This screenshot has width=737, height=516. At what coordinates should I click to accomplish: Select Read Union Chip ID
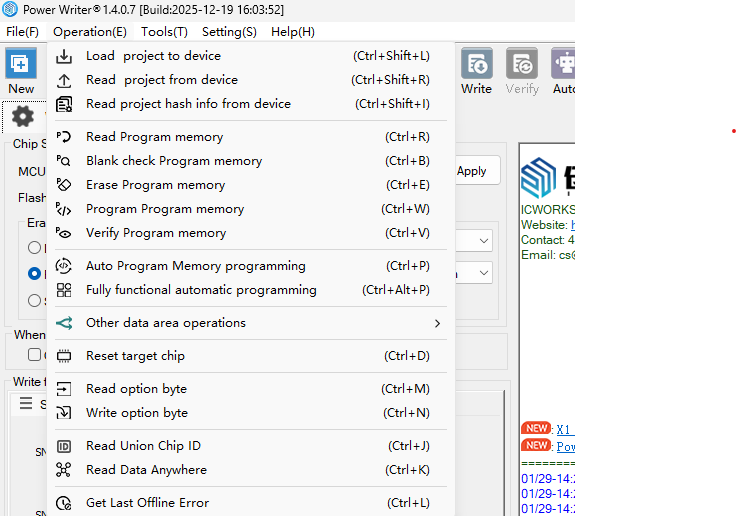pyautogui.click(x=143, y=446)
